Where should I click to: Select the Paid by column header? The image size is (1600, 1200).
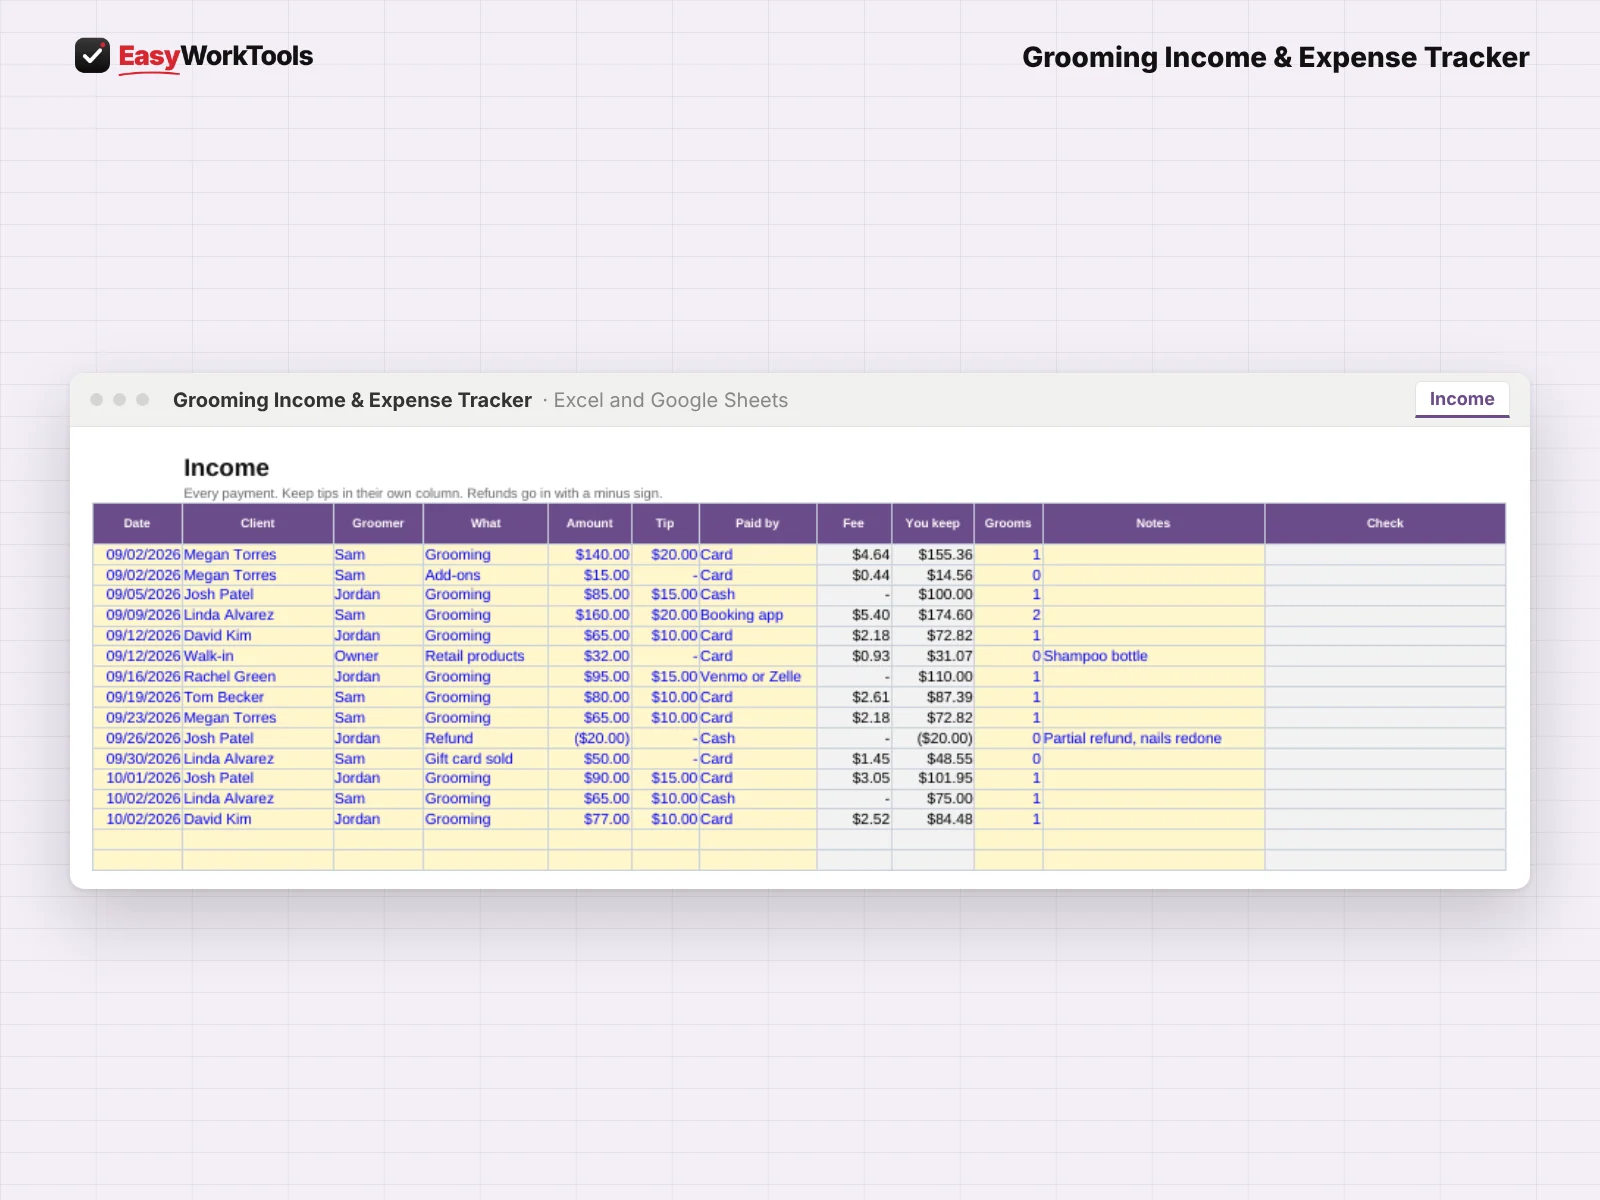(x=757, y=523)
